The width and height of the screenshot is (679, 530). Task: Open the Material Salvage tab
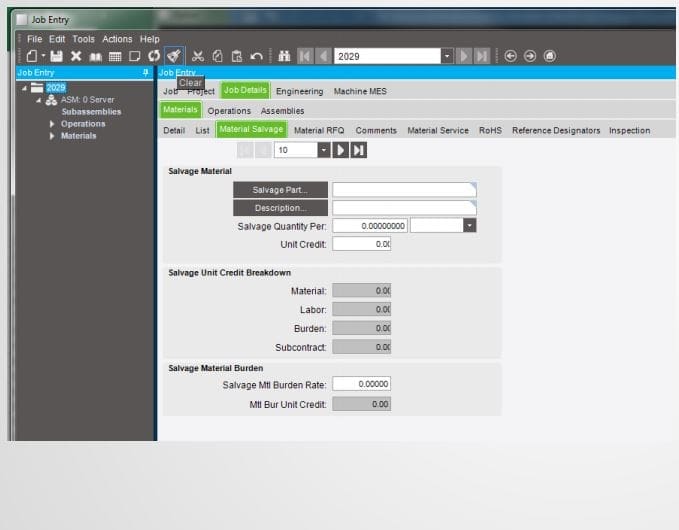(251, 129)
